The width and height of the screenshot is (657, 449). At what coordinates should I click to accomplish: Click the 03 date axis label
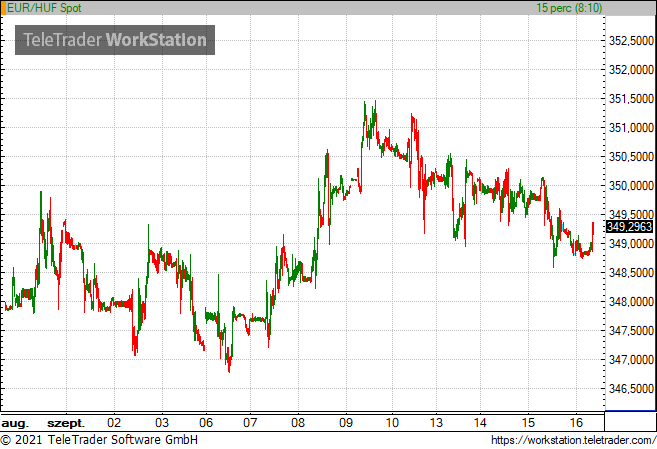[162, 423]
